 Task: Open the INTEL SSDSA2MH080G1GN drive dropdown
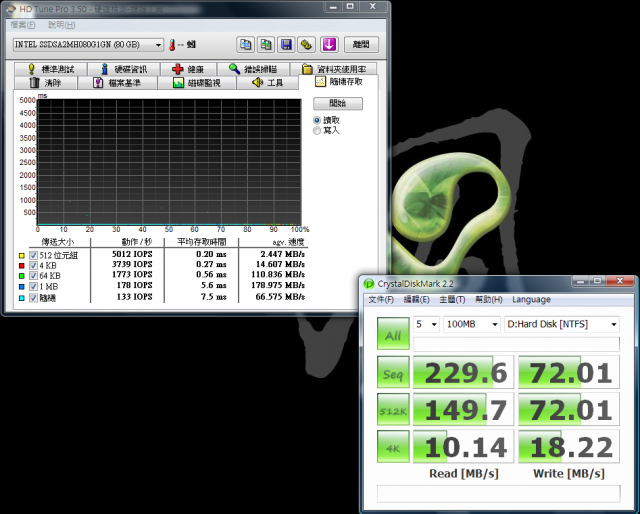88,45
